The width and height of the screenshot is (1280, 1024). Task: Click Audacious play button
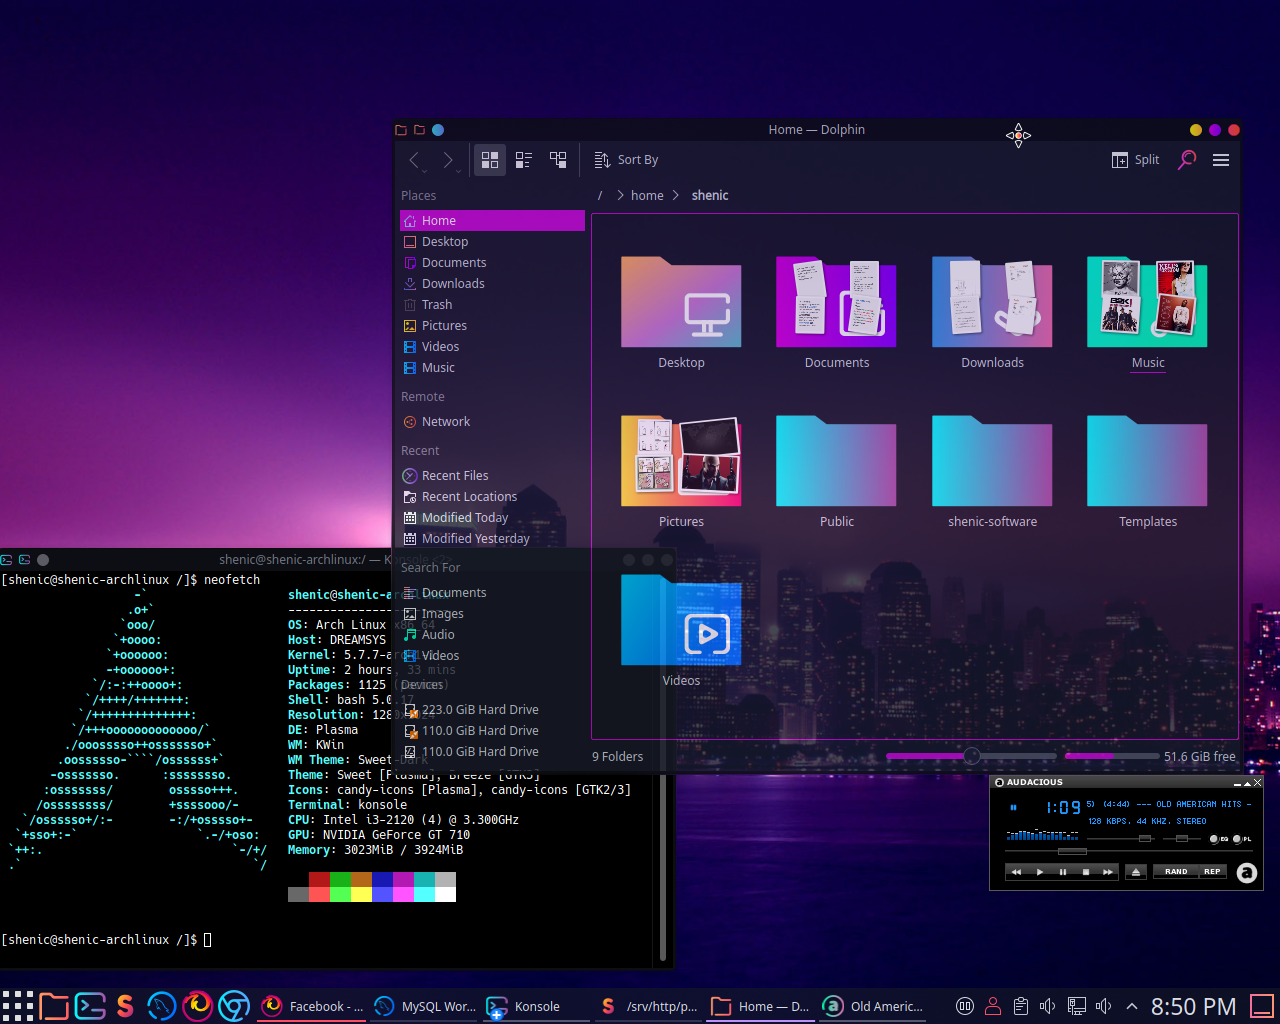click(1040, 872)
